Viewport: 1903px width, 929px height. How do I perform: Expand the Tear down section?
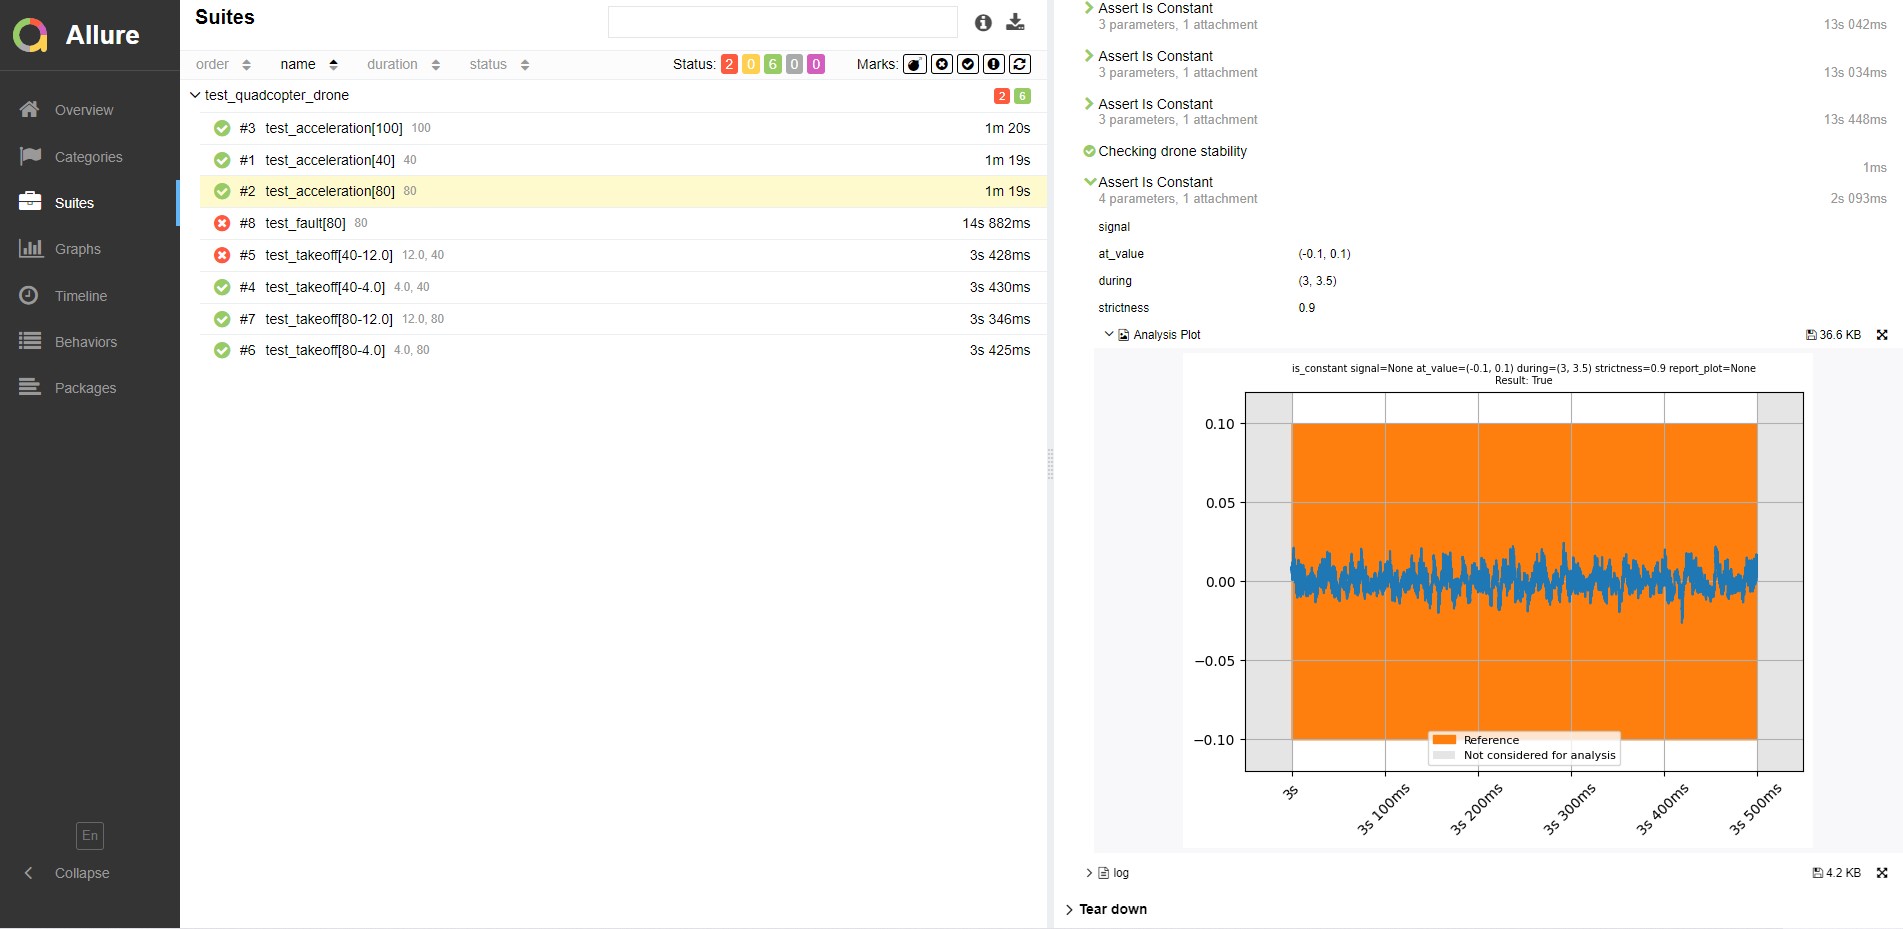tap(1112, 909)
